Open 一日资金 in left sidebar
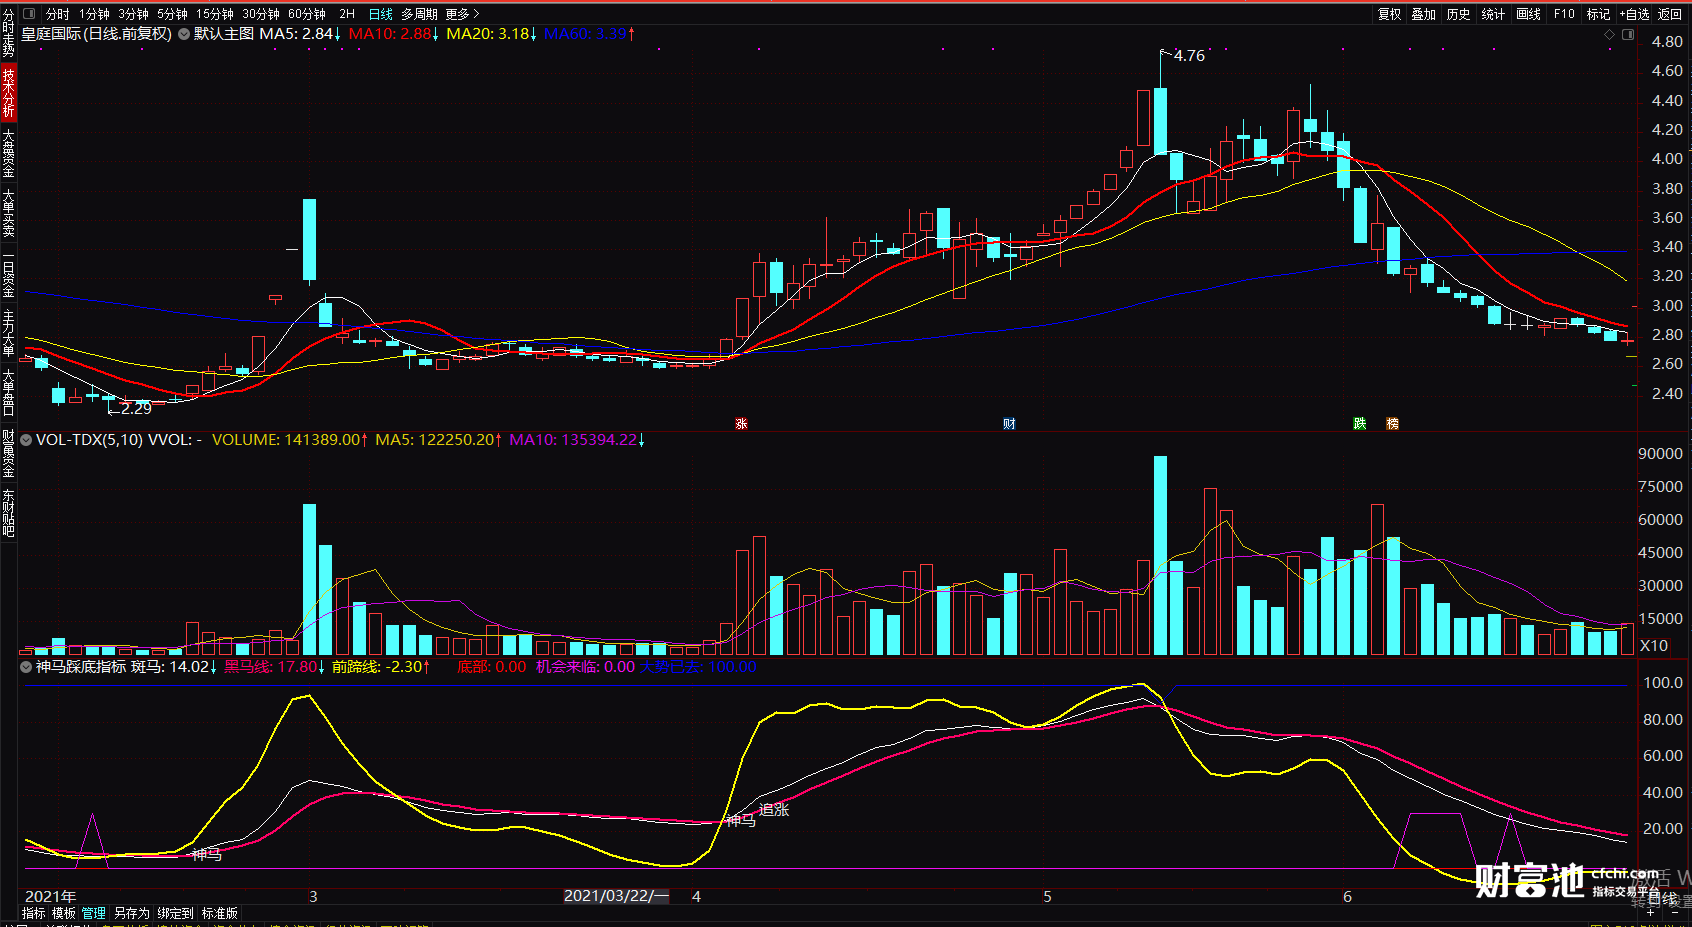Screen dimensions: 1692x927 8,275
